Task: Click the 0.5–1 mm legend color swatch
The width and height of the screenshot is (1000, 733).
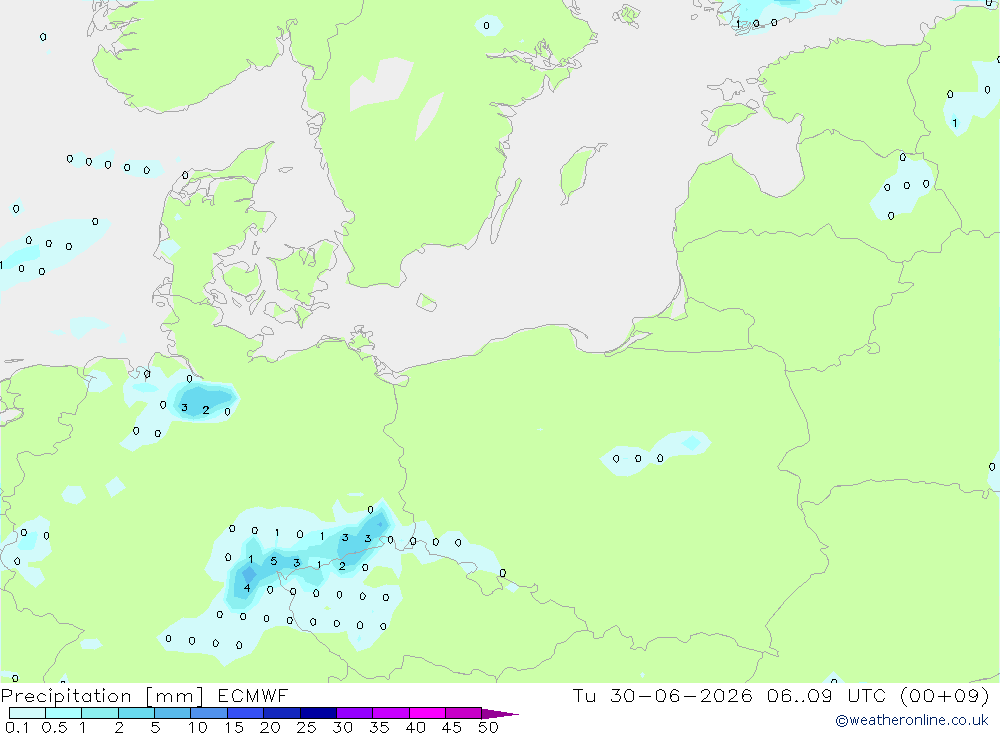Action: [x=63, y=713]
